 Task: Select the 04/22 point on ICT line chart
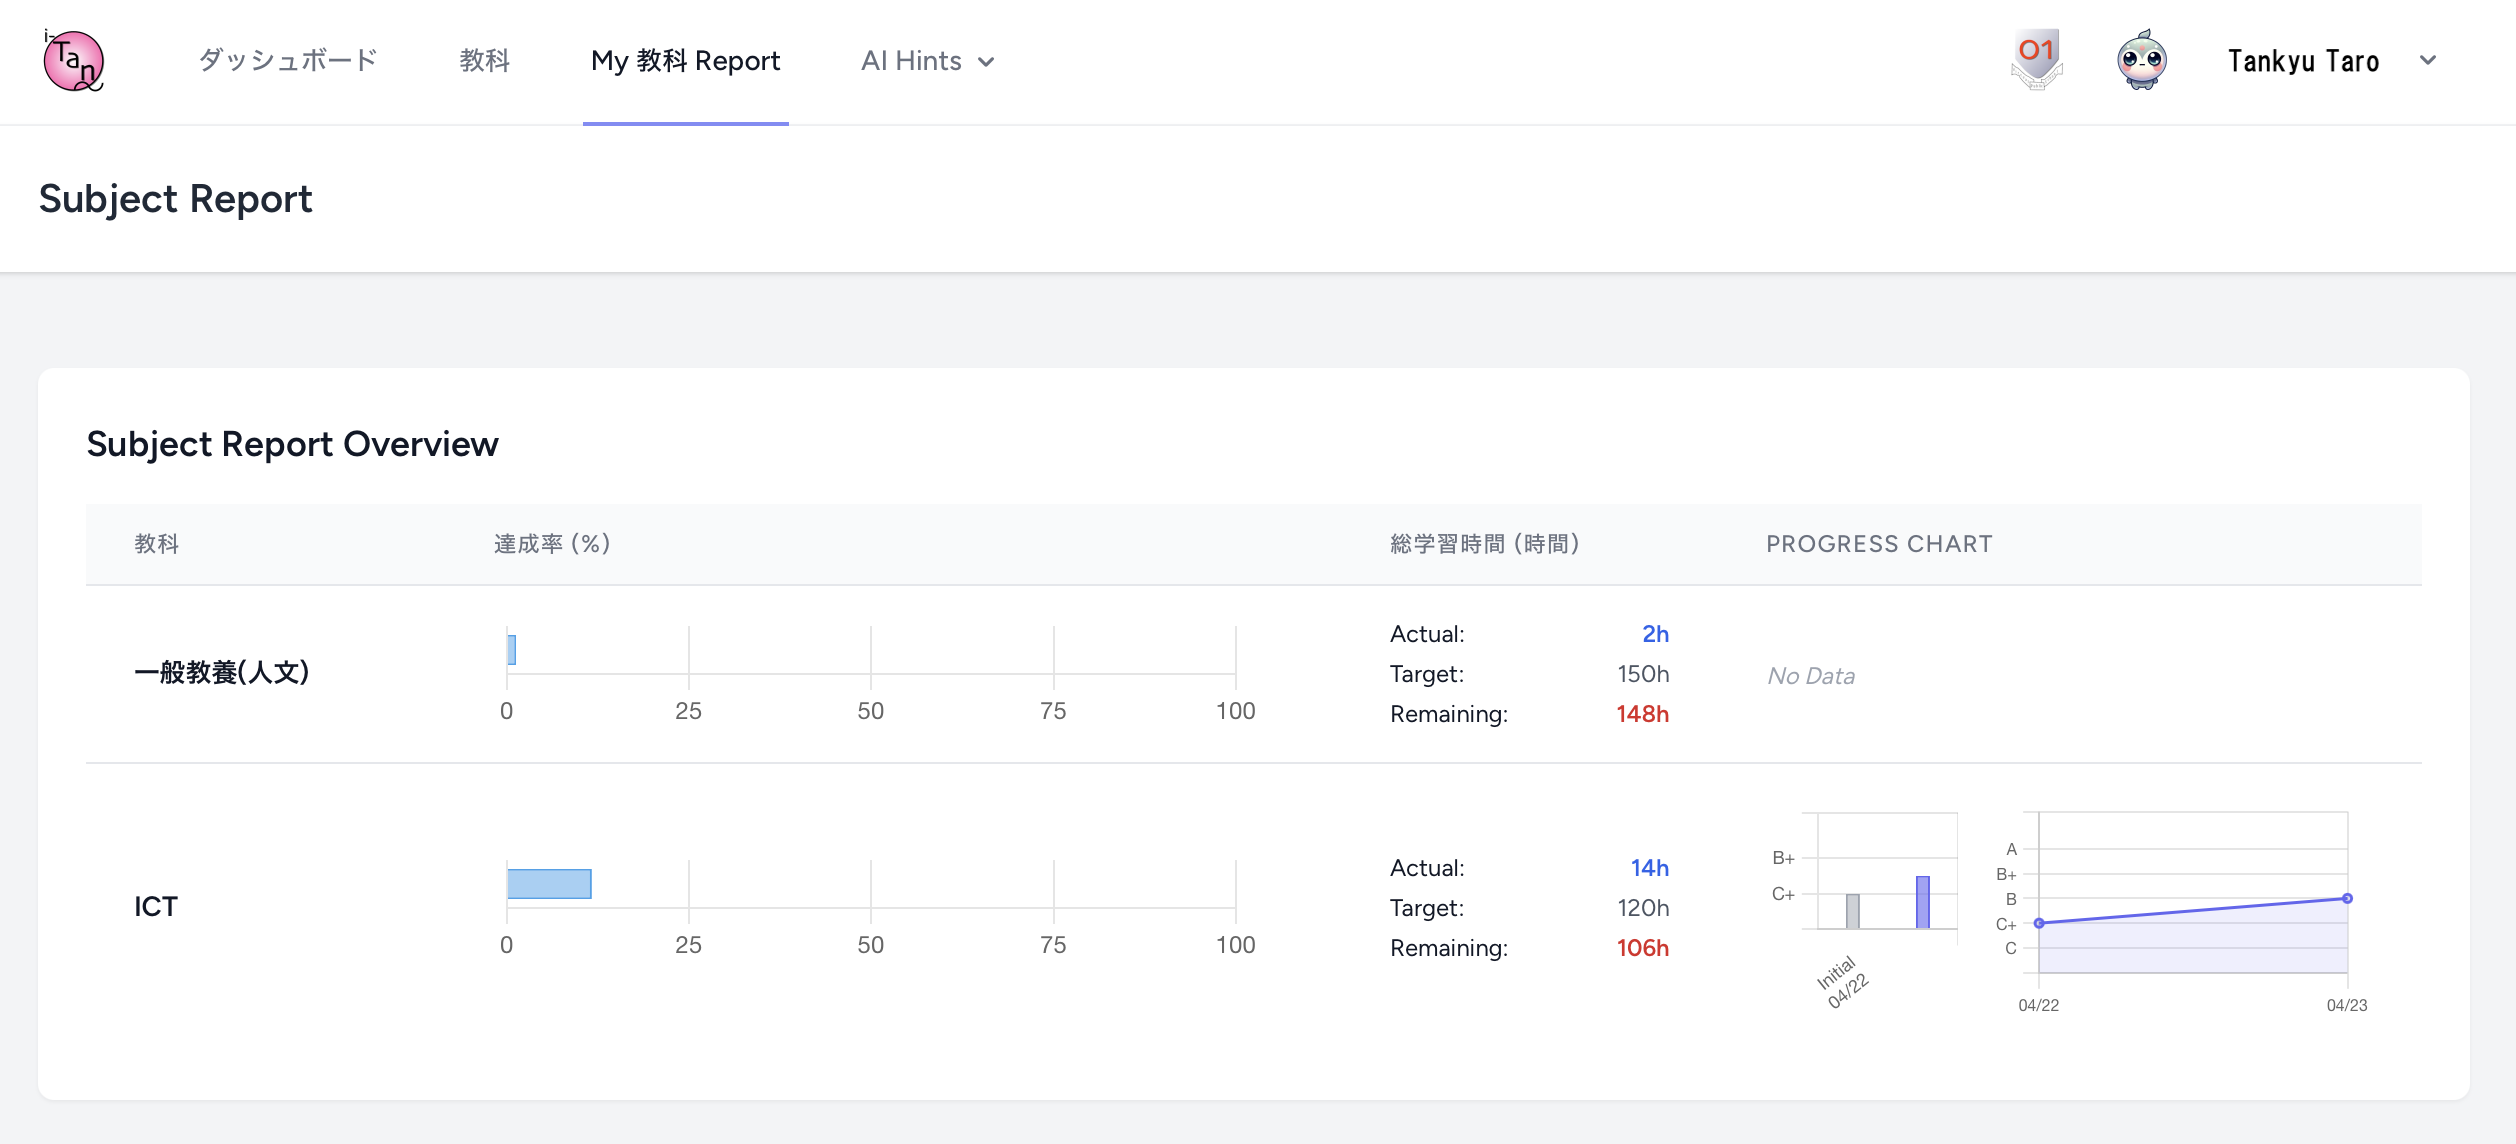[2039, 923]
